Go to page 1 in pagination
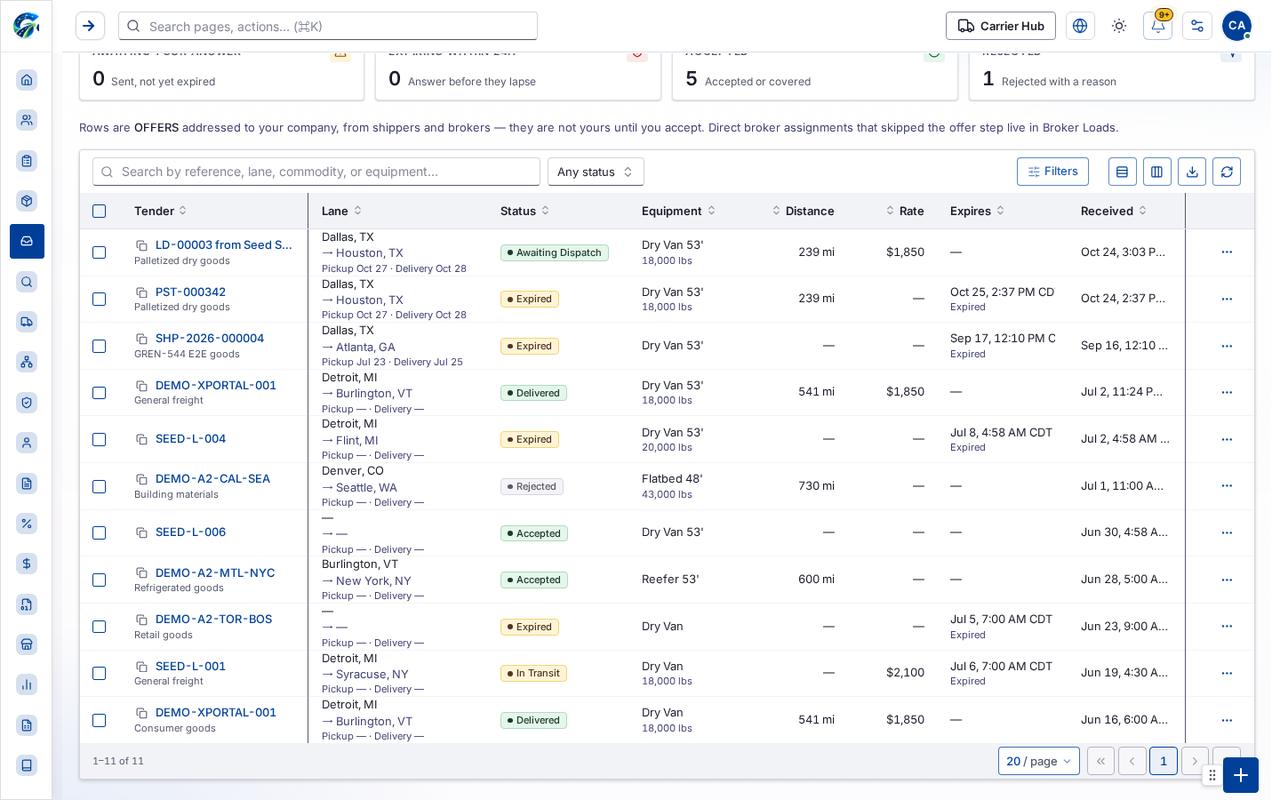 pos(1163,761)
